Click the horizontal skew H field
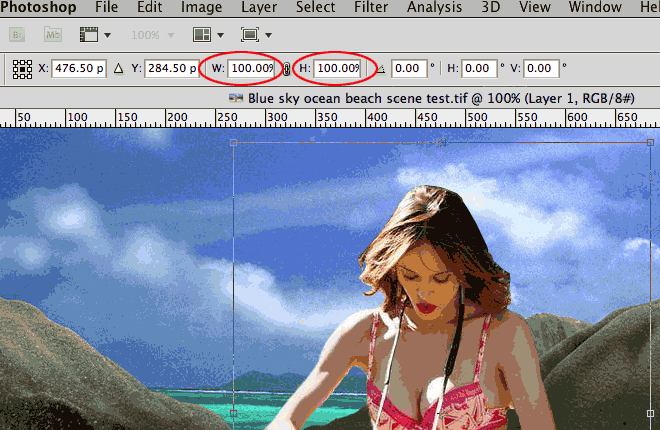This screenshot has height=430, width=660. click(479, 68)
